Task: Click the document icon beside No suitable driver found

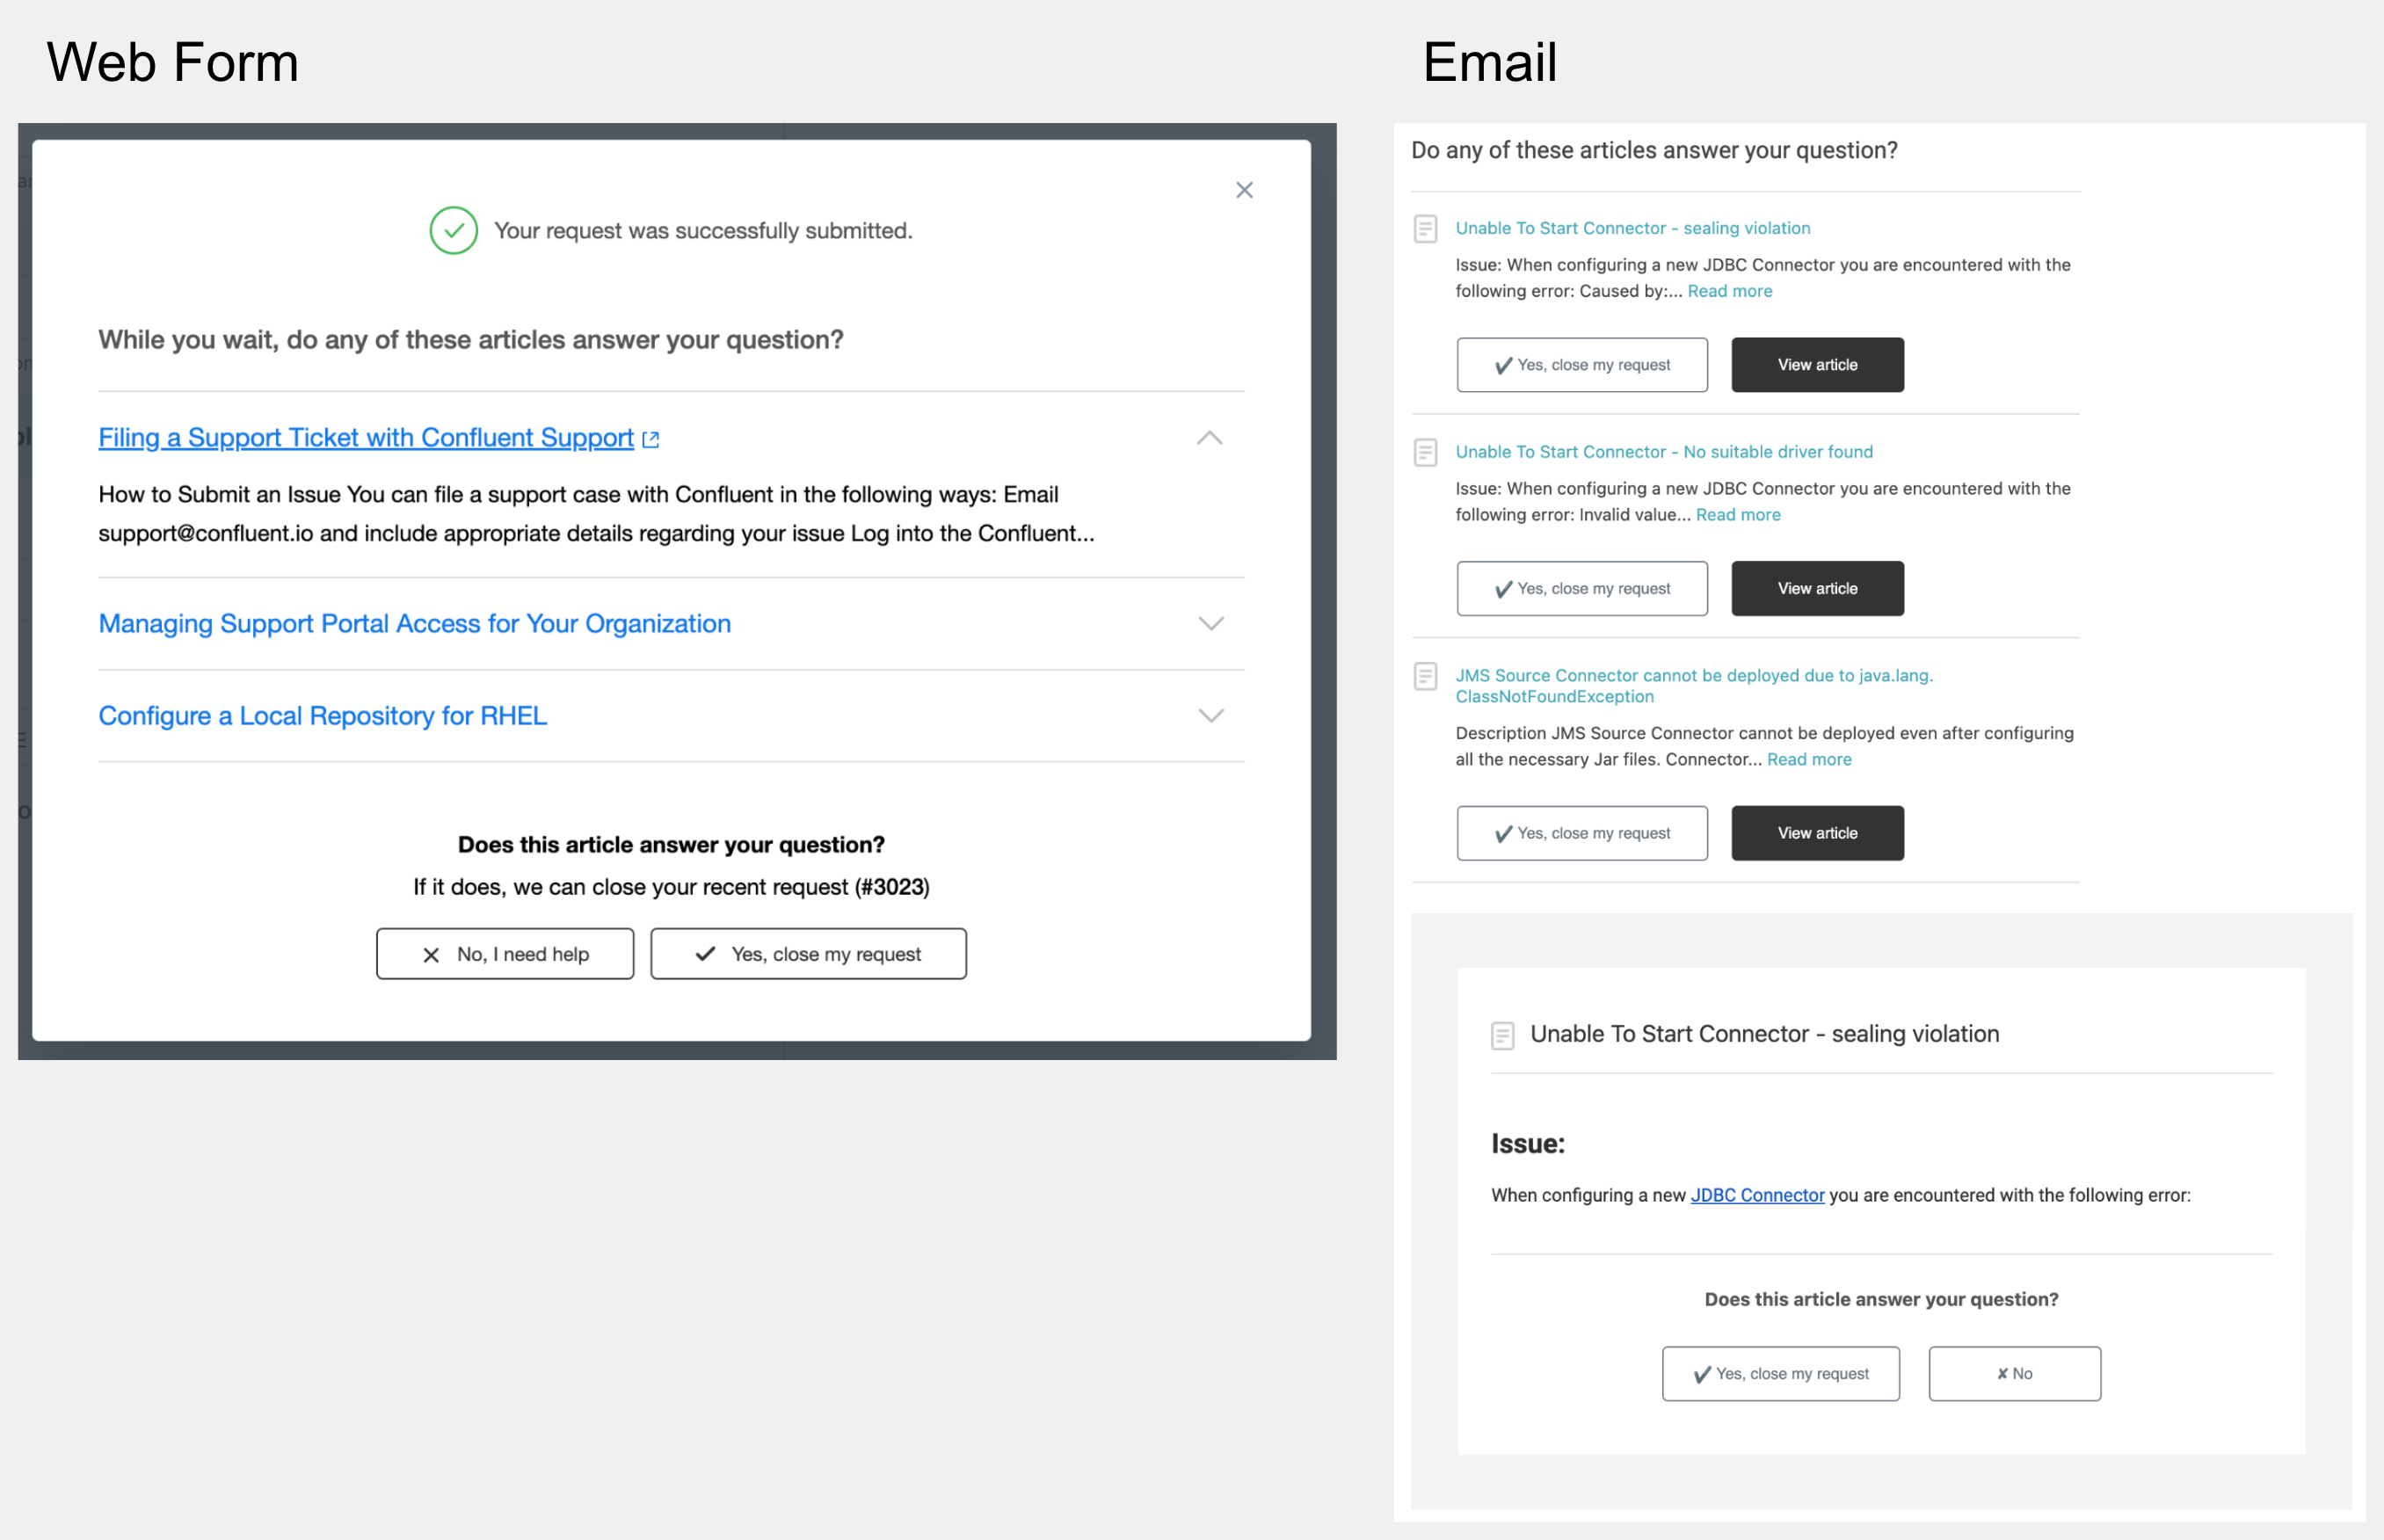Action: (x=1425, y=453)
